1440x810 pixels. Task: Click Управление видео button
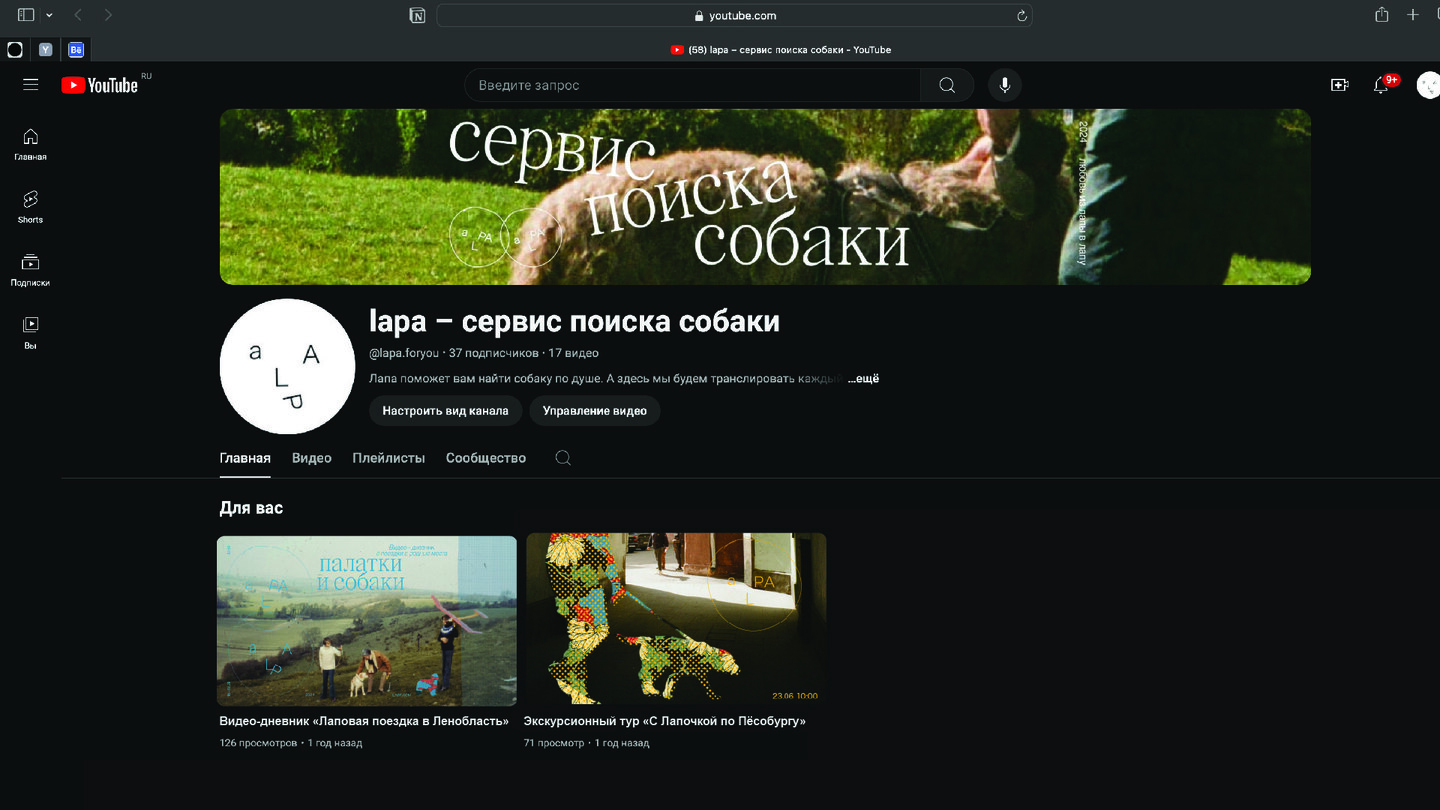[595, 411]
